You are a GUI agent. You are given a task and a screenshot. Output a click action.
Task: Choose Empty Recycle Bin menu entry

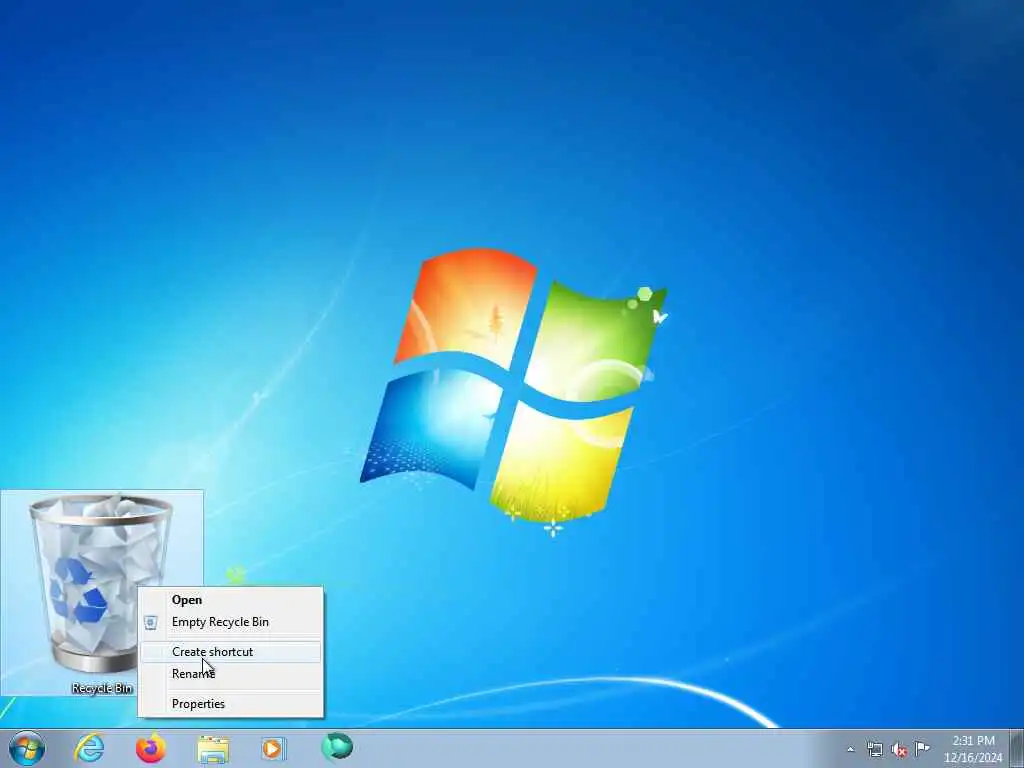[x=231, y=622]
